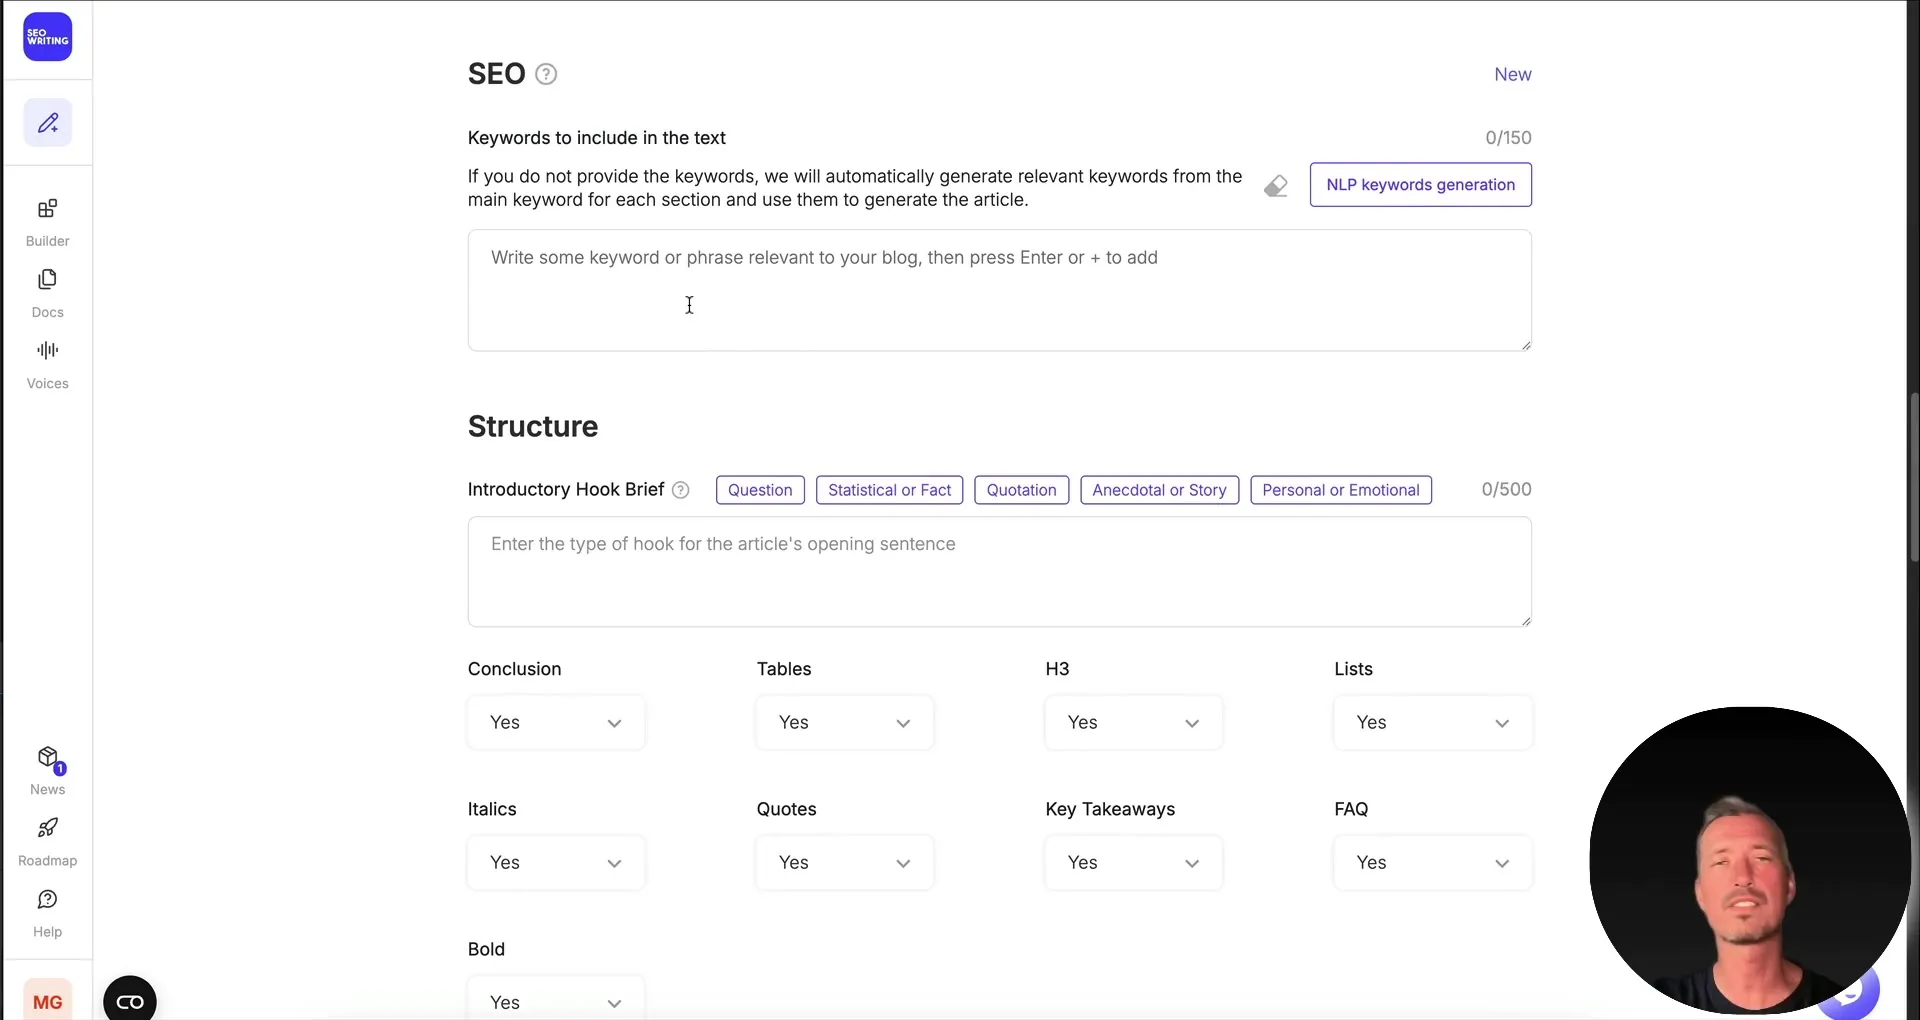The height and width of the screenshot is (1020, 1920).
Task: Clear keywords using the eraser icon
Action: 1277,186
